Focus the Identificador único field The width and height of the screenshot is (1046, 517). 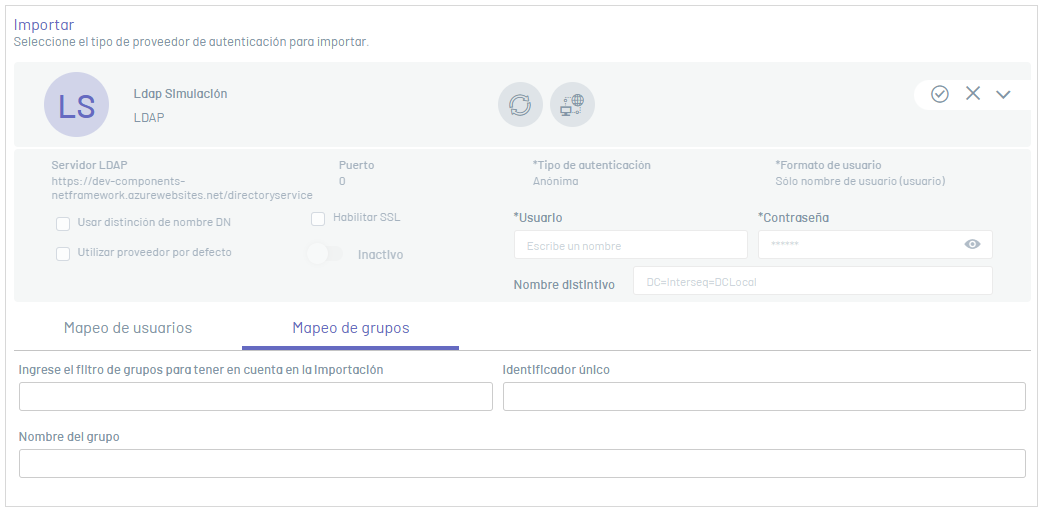tap(764, 396)
